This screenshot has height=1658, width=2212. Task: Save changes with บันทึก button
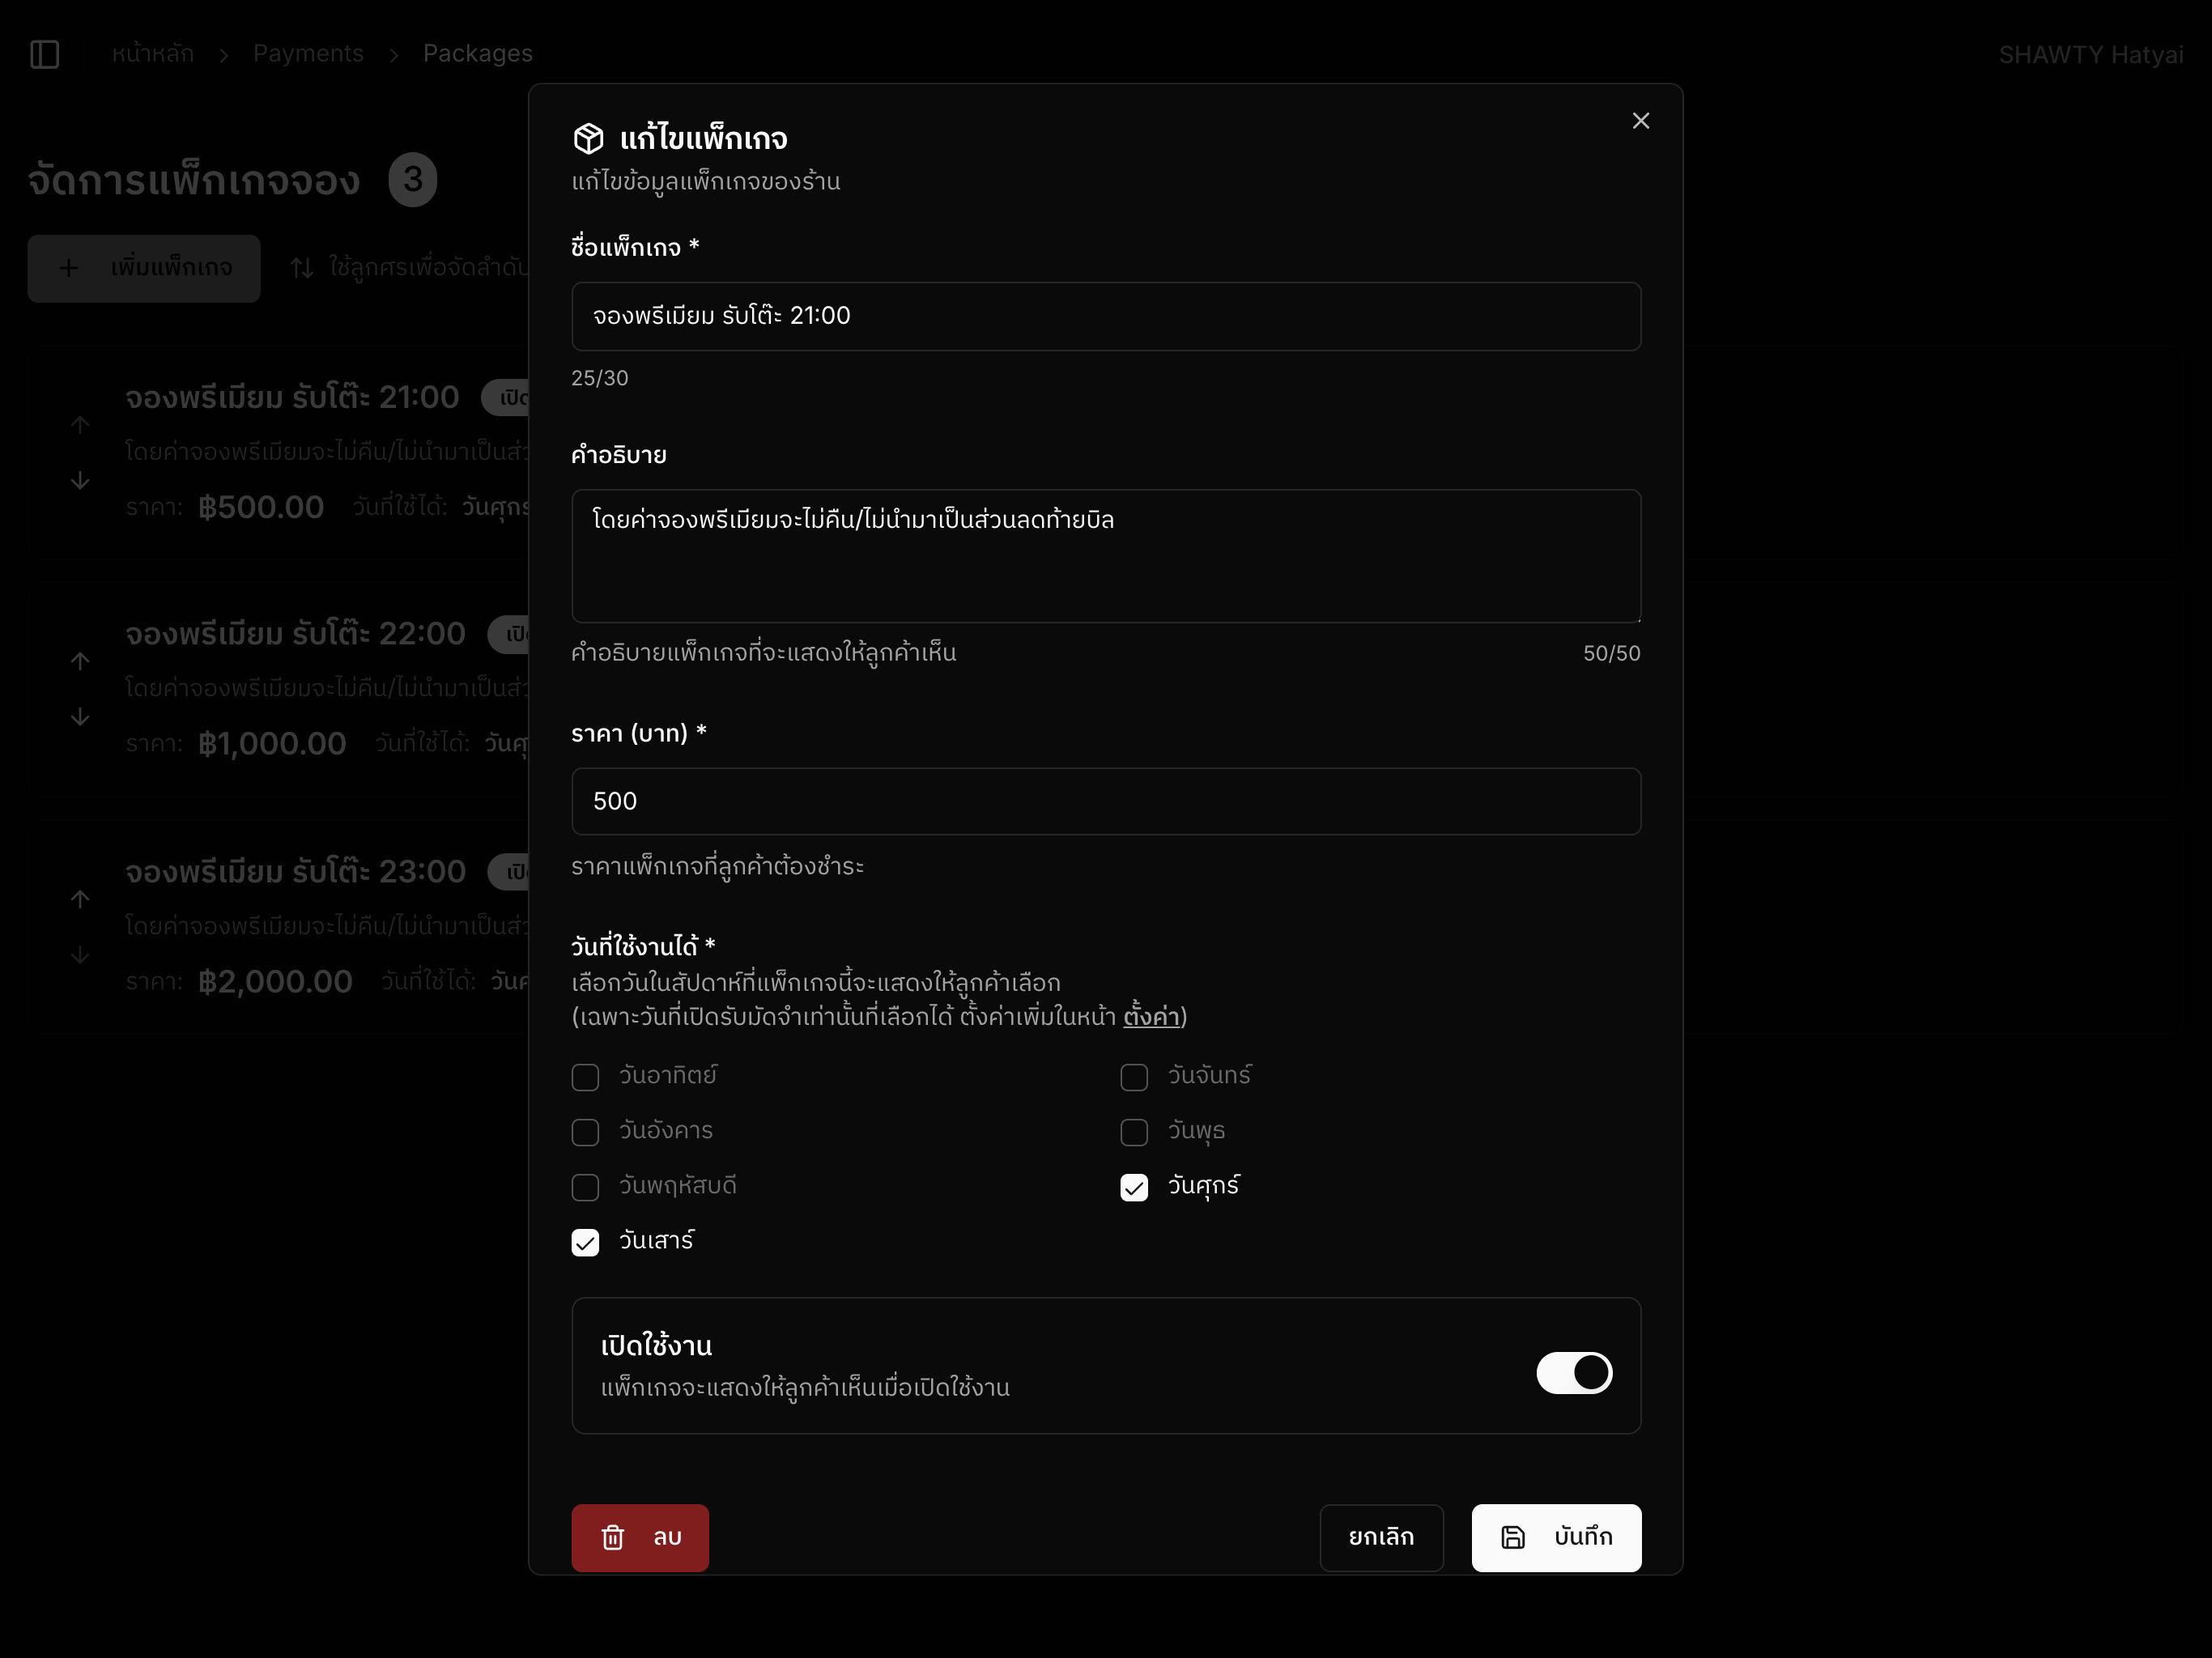point(1556,1537)
